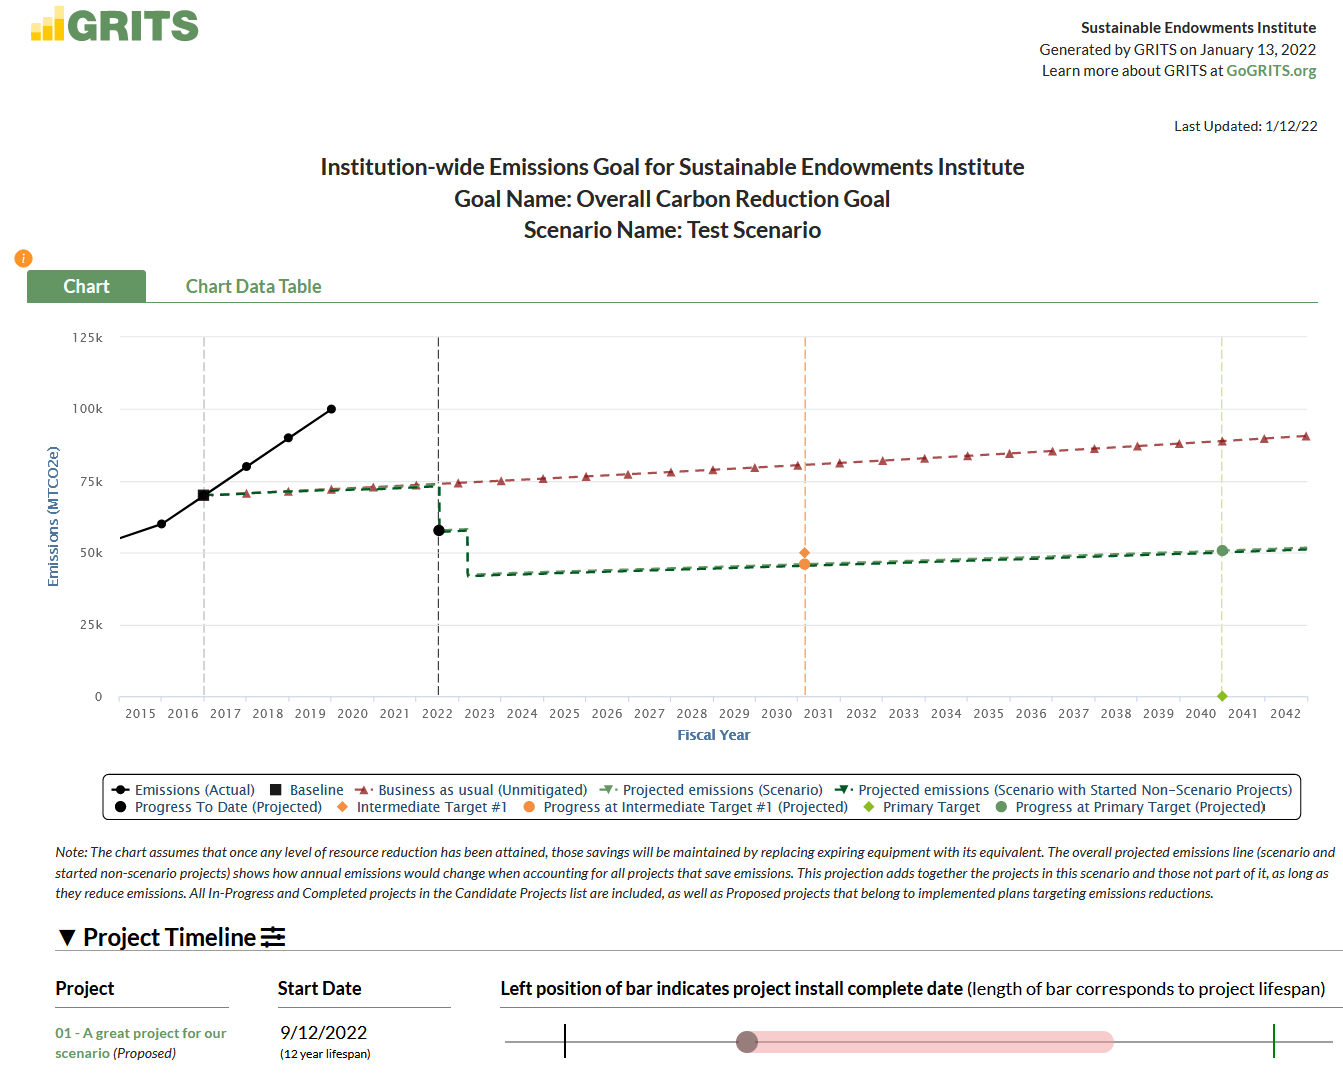Screen dimensions: 1343x1077
Task: Select the Baseline square icon in the legend
Action: click(276, 789)
